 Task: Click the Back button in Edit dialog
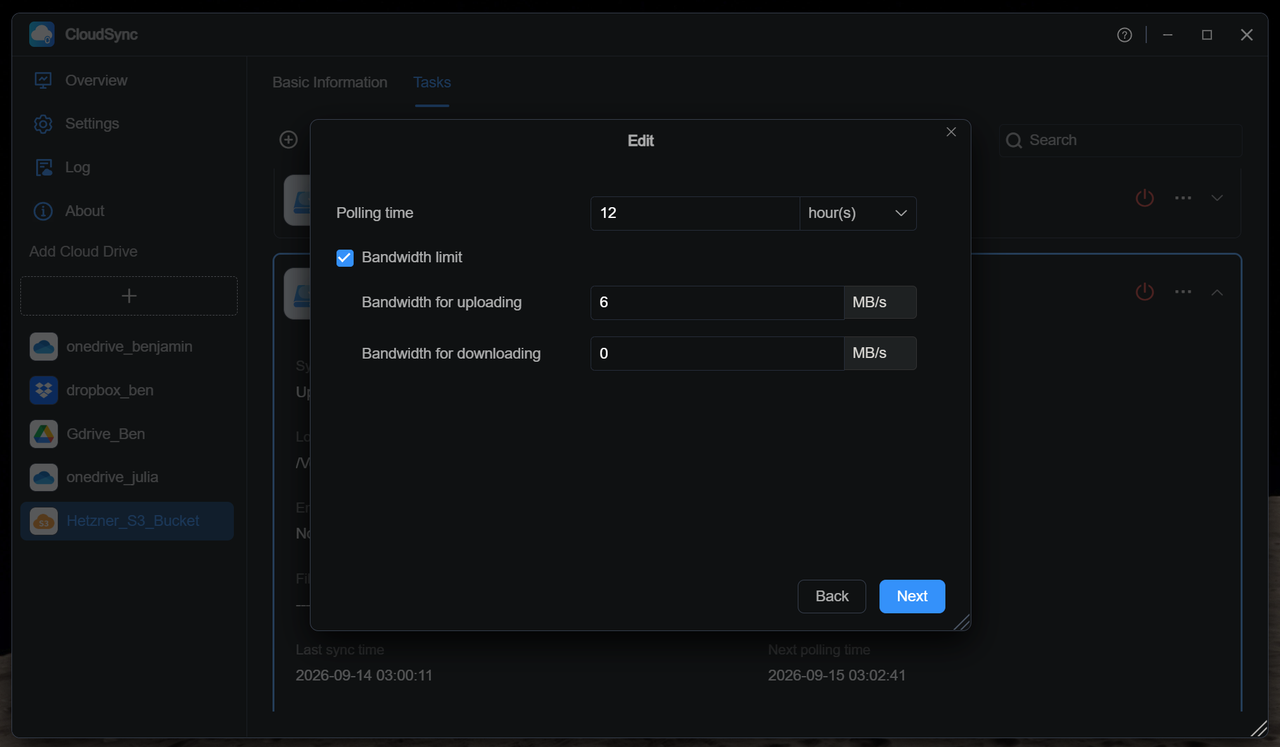click(832, 596)
